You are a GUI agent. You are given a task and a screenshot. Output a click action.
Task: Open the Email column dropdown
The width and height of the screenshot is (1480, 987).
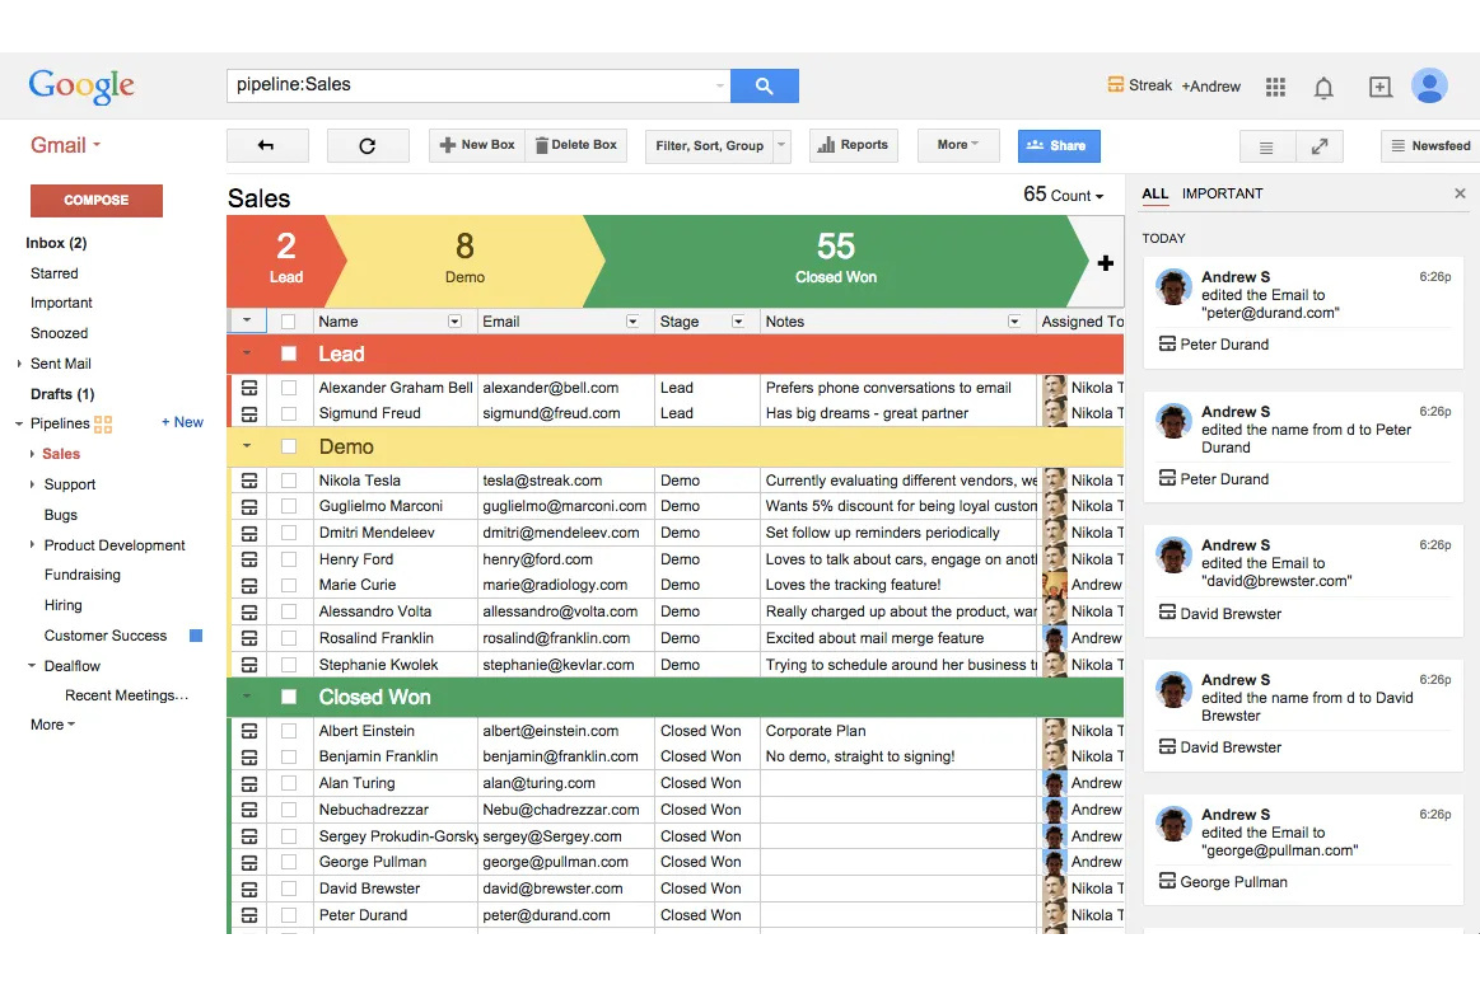tap(633, 322)
